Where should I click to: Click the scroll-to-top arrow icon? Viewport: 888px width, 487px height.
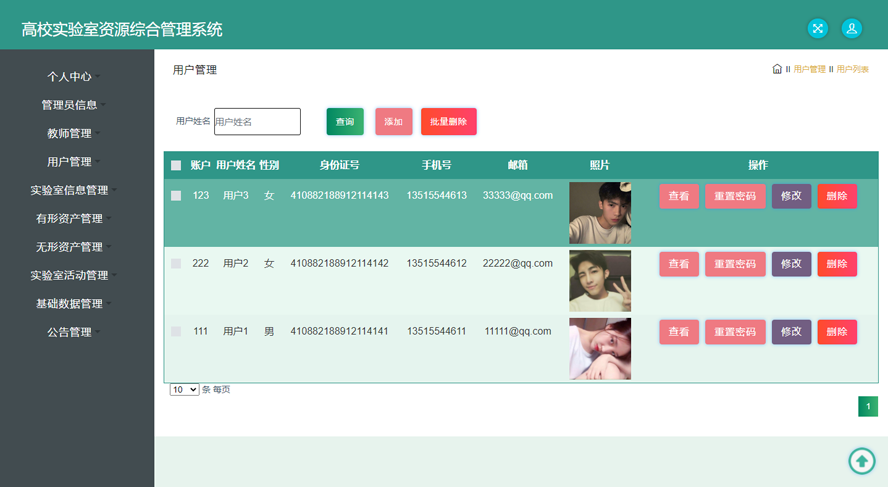pos(861,460)
